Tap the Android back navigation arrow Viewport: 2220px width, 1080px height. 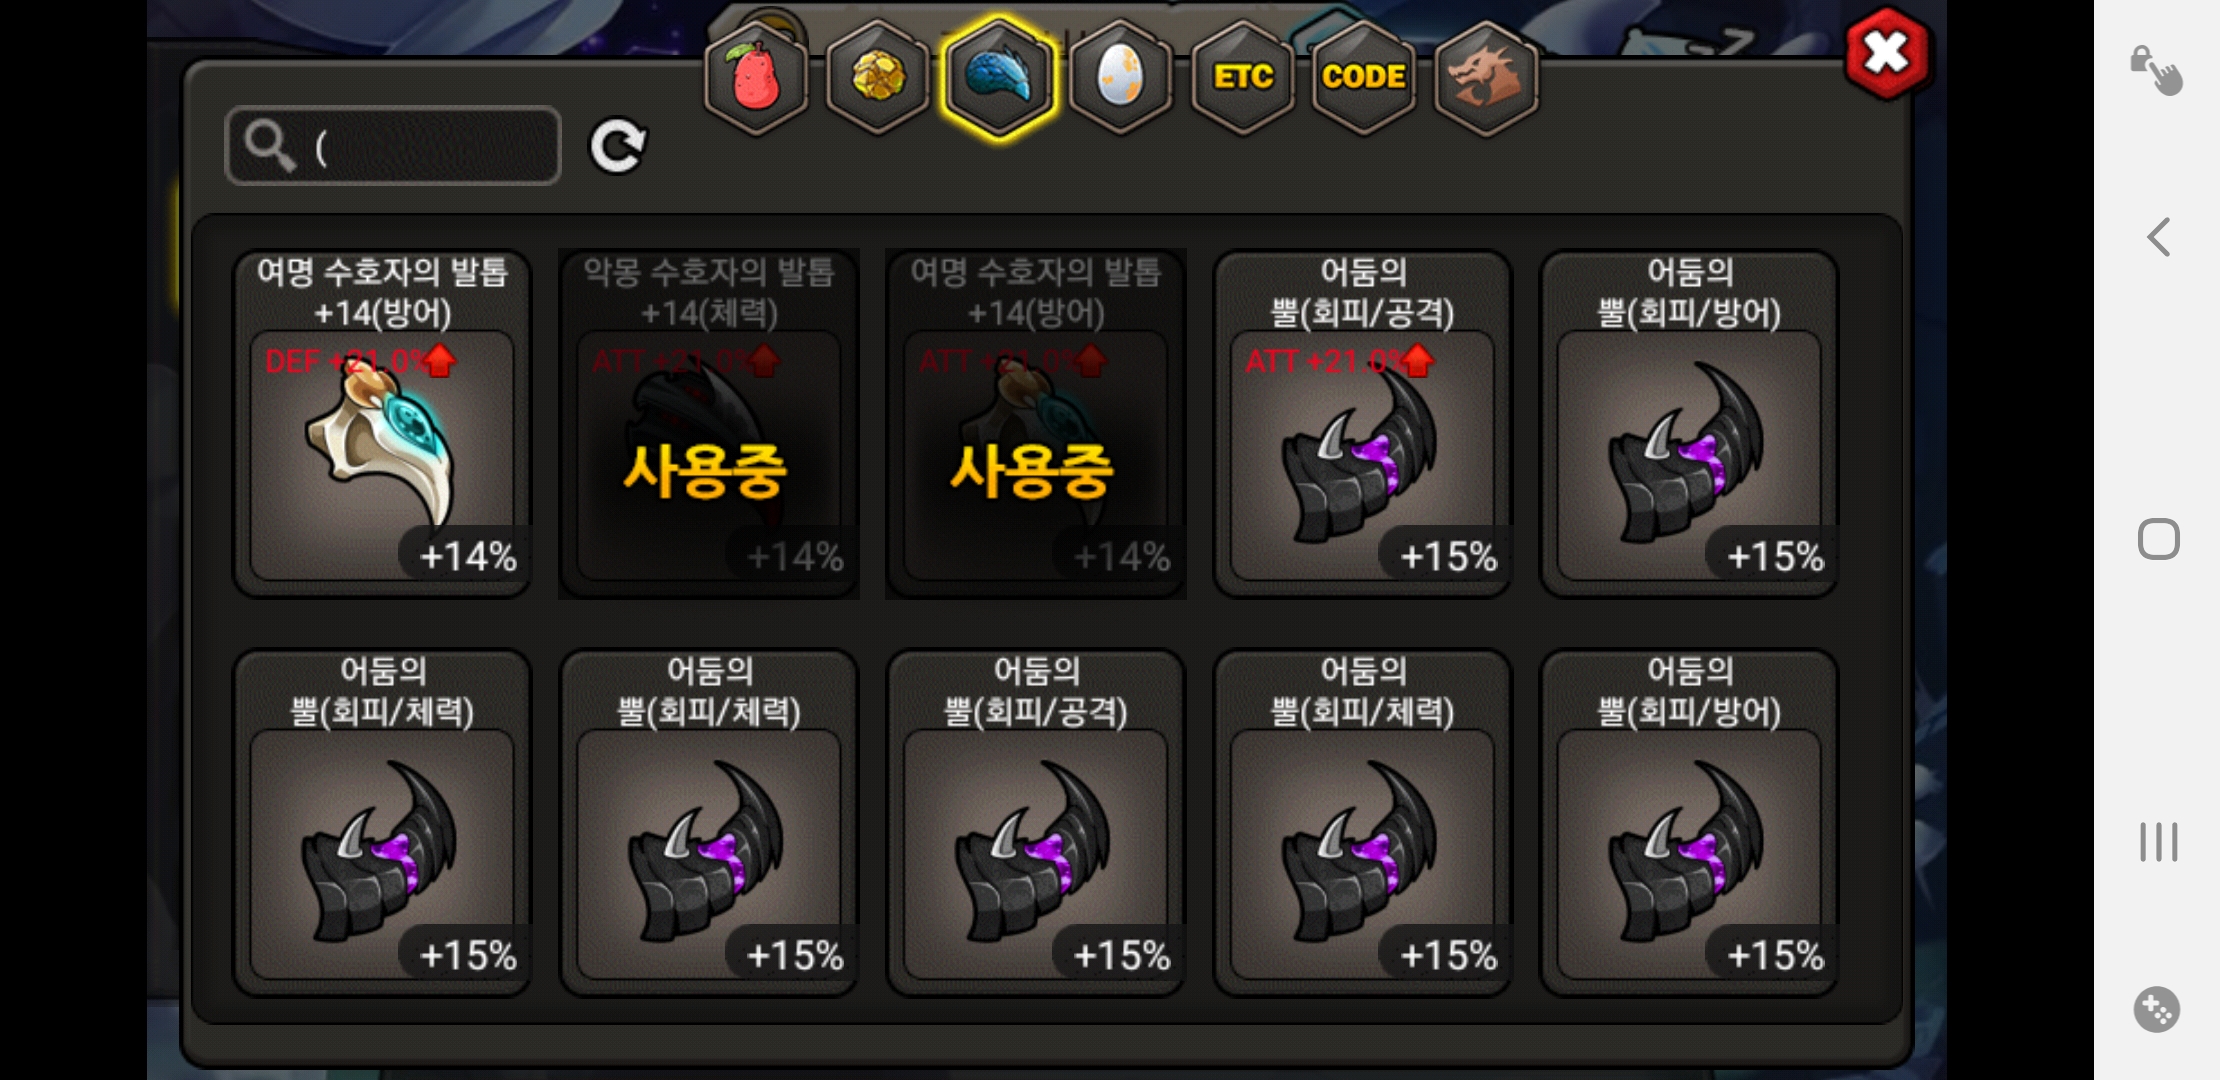click(x=2158, y=238)
